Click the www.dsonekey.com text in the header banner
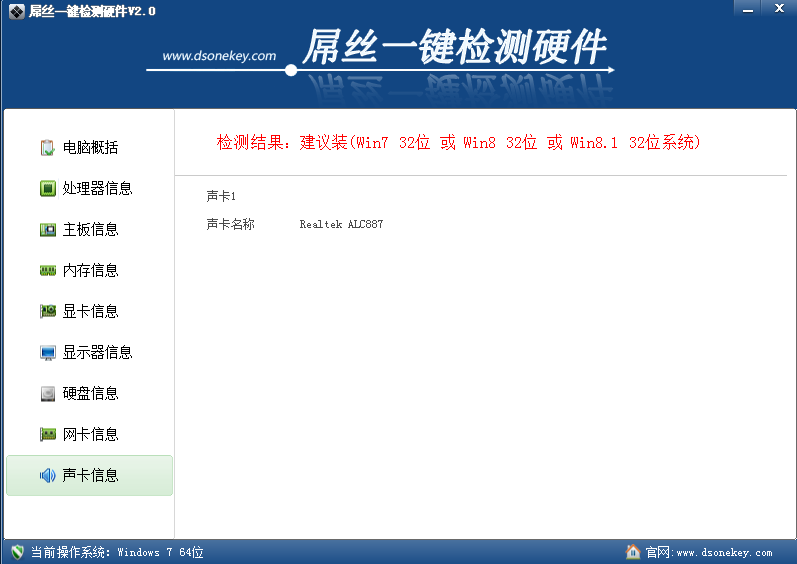 219,56
